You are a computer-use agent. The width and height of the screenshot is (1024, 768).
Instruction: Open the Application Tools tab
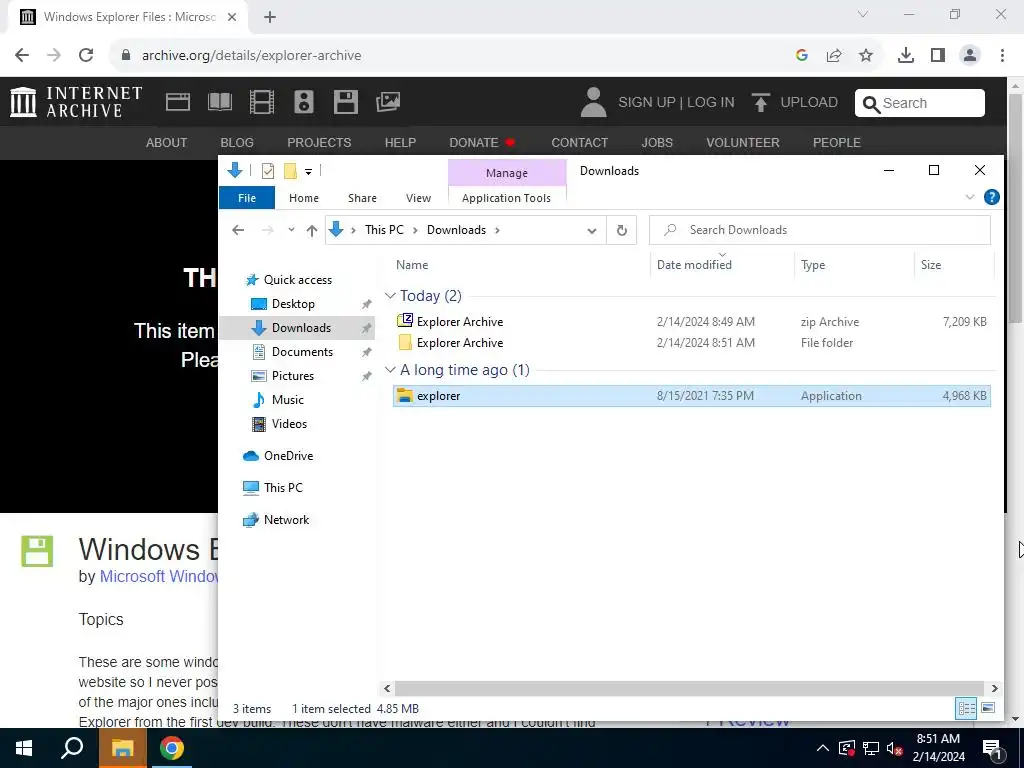pos(506,198)
